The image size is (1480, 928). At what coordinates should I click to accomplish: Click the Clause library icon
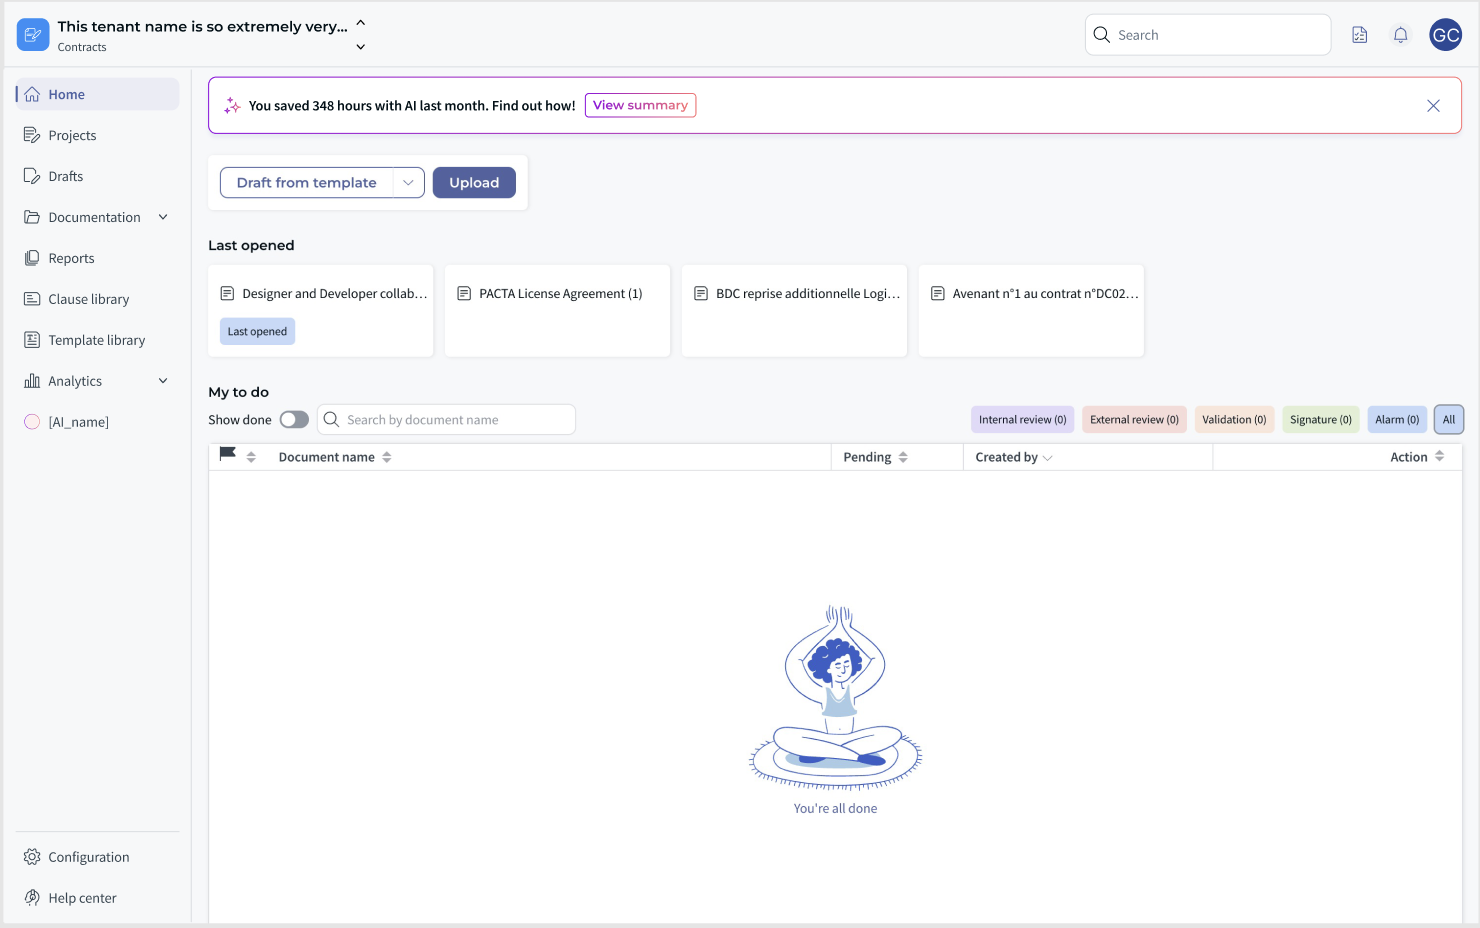pyautogui.click(x=32, y=299)
